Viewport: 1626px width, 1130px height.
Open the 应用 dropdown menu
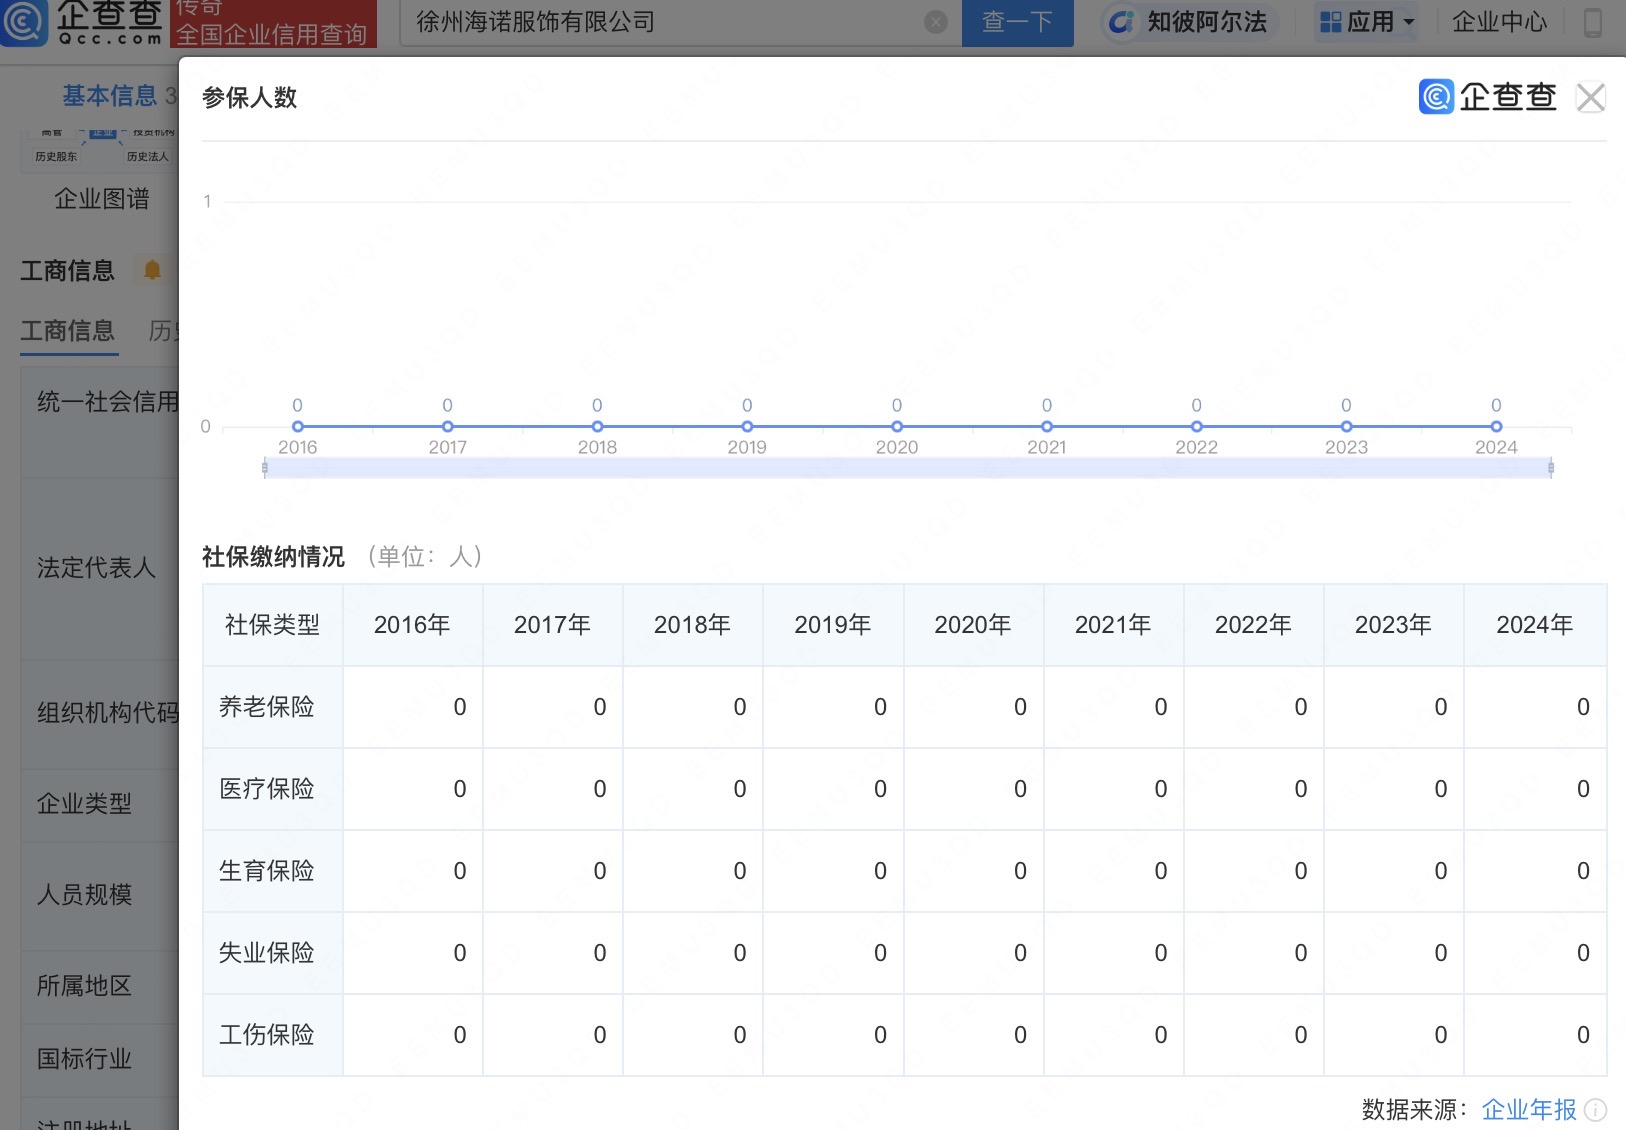[1368, 22]
